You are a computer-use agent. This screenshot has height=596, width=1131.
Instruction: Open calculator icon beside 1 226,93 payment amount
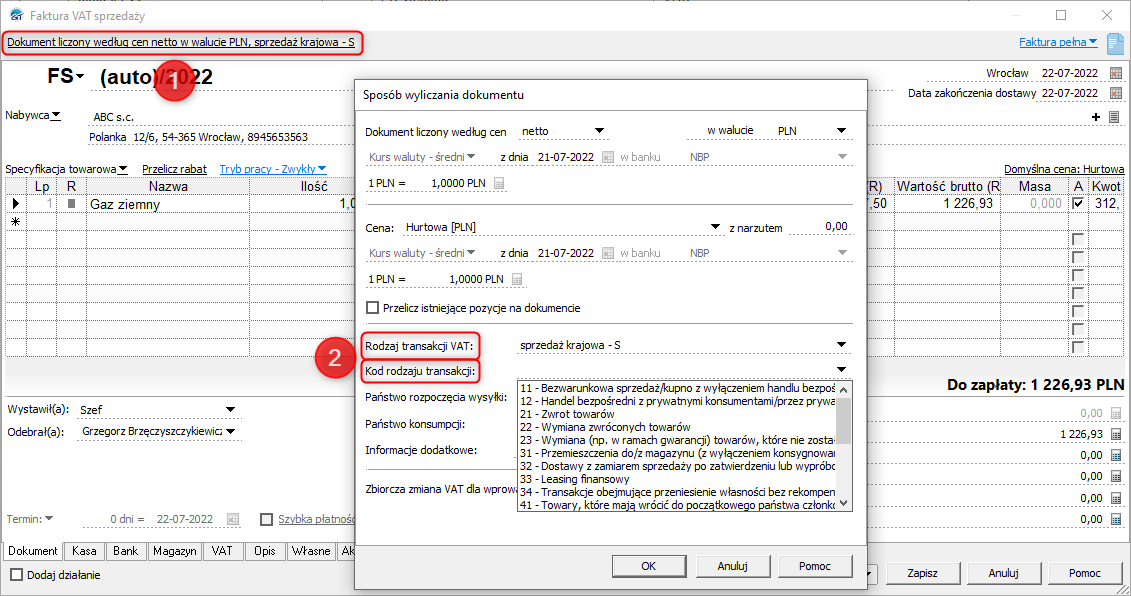point(1116,434)
